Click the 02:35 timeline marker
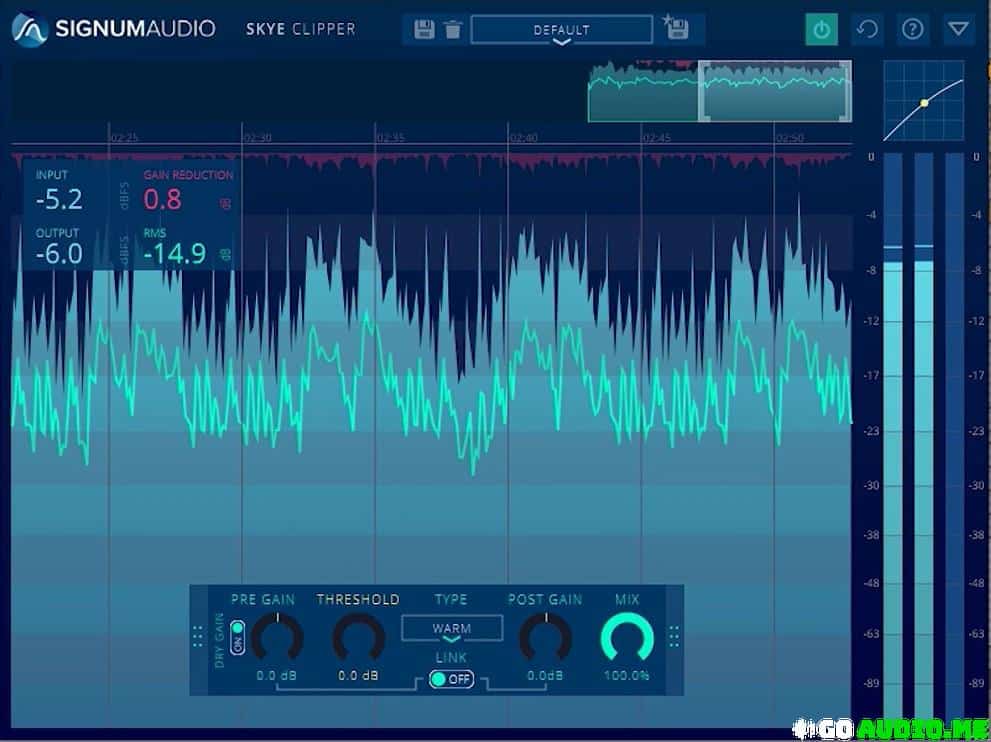991x742 pixels. [x=391, y=137]
